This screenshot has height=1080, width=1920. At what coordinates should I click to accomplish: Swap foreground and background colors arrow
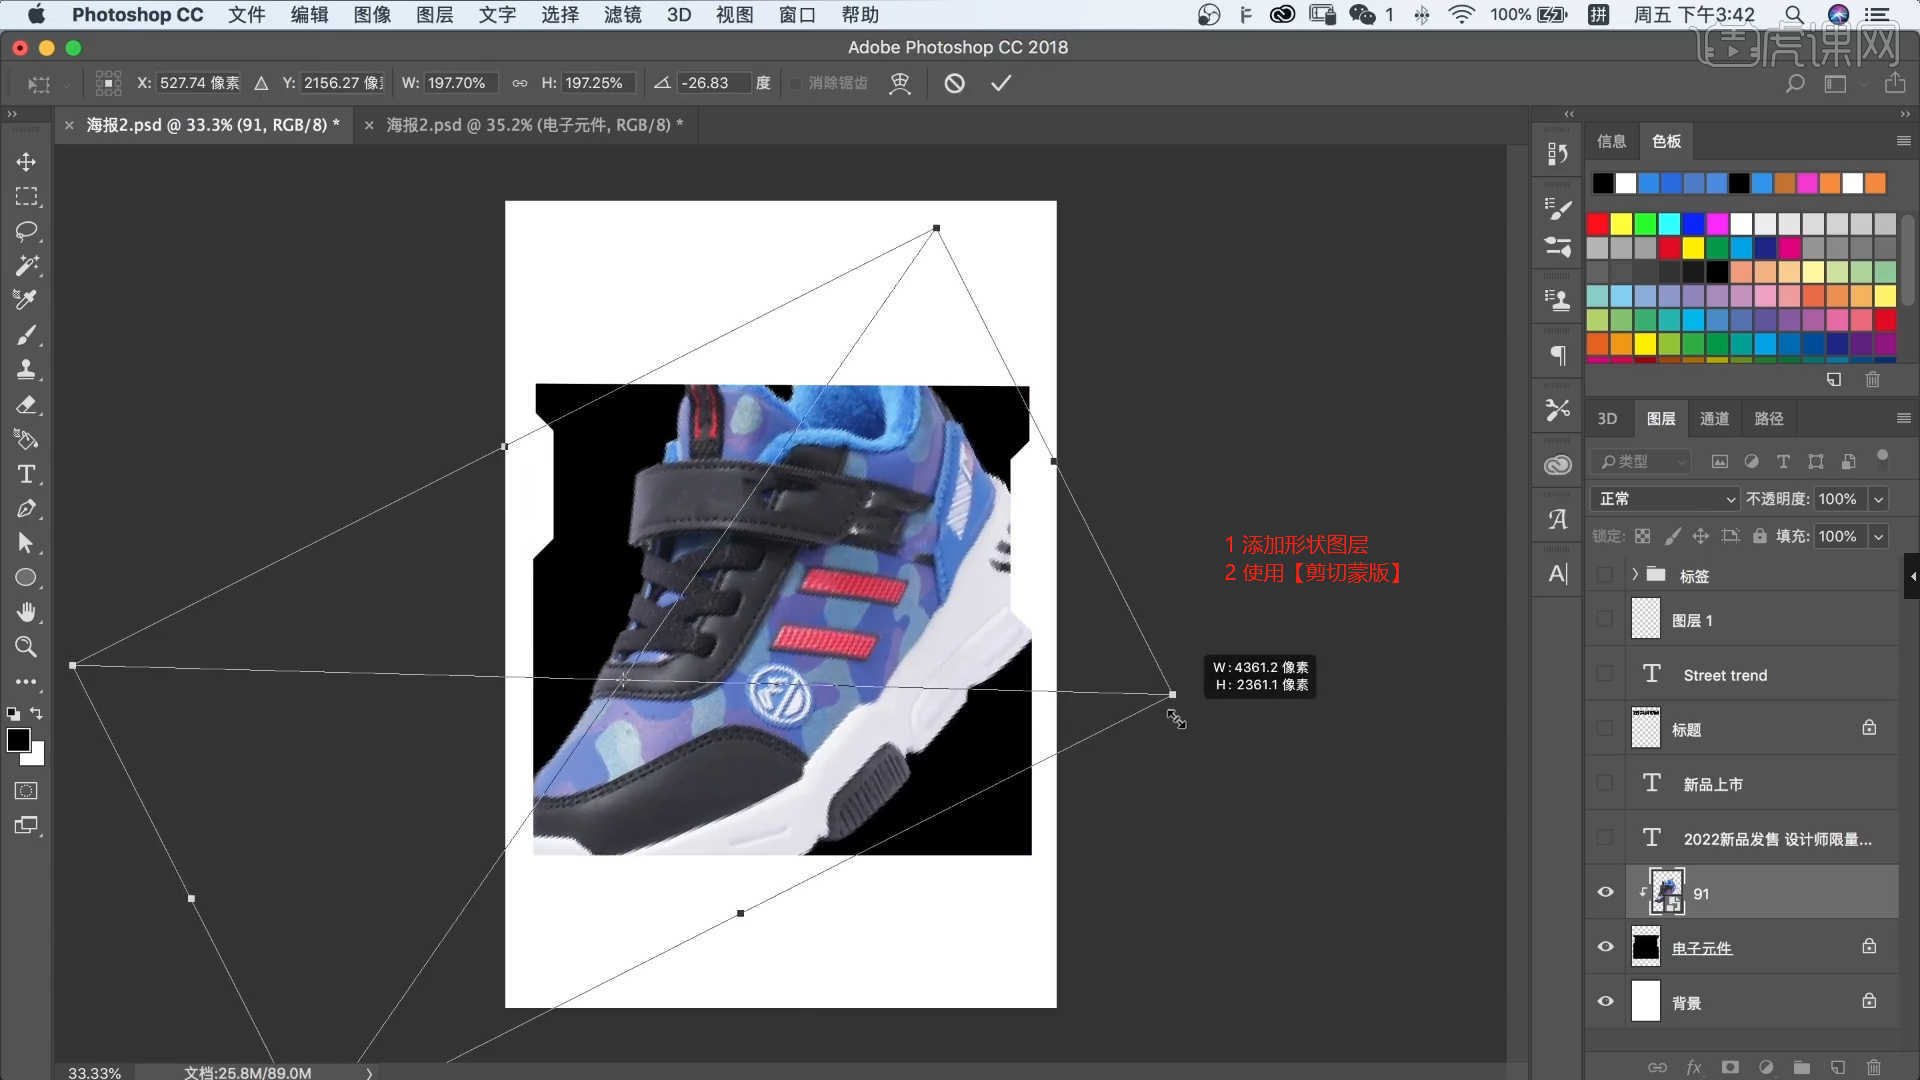[x=36, y=713]
